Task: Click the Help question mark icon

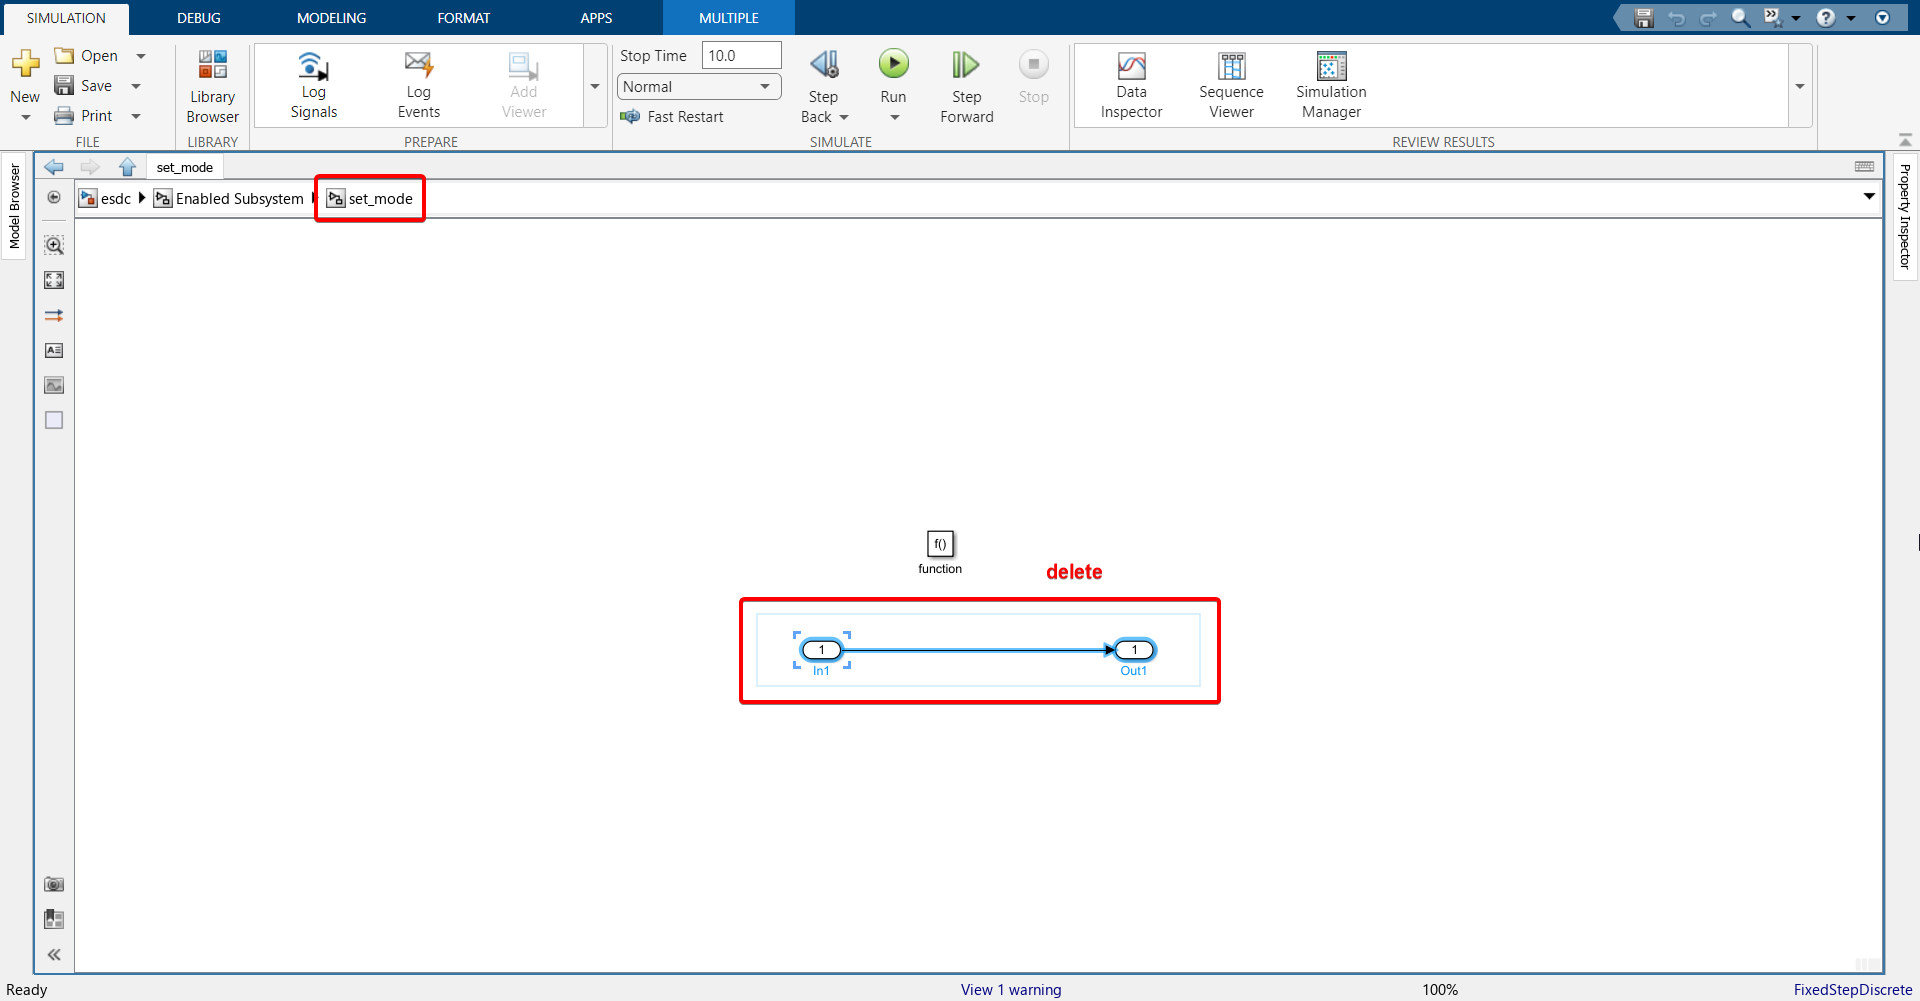Action: 1826,18
